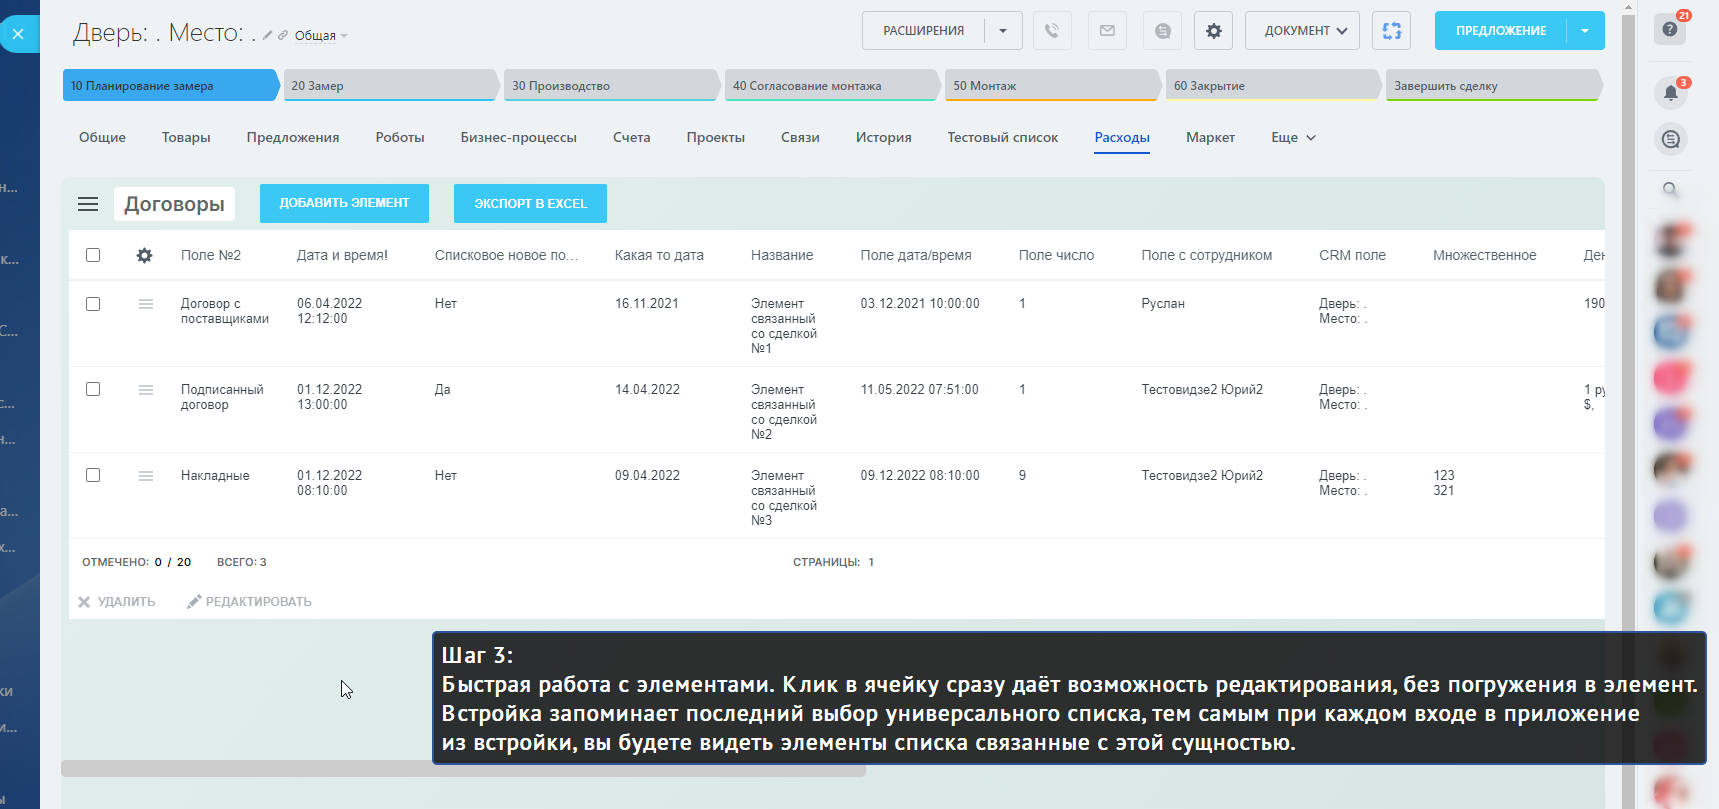This screenshot has width=1719, height=809.
Task: Tick the checkbox for Накладные row
Action: (x=93, y=475)
